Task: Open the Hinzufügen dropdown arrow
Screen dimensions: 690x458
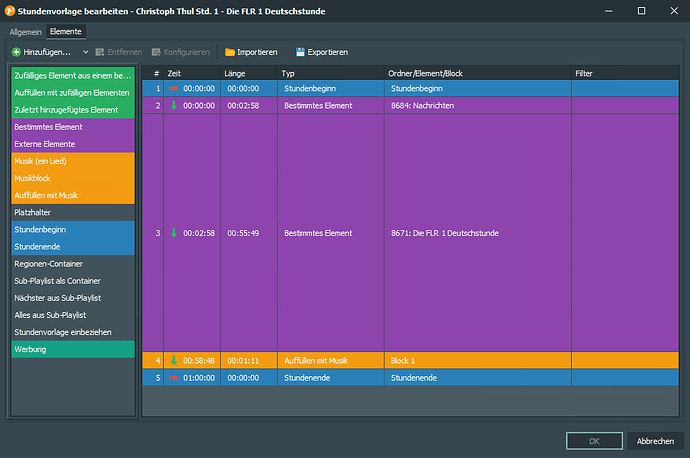Action: pos(85,51)
